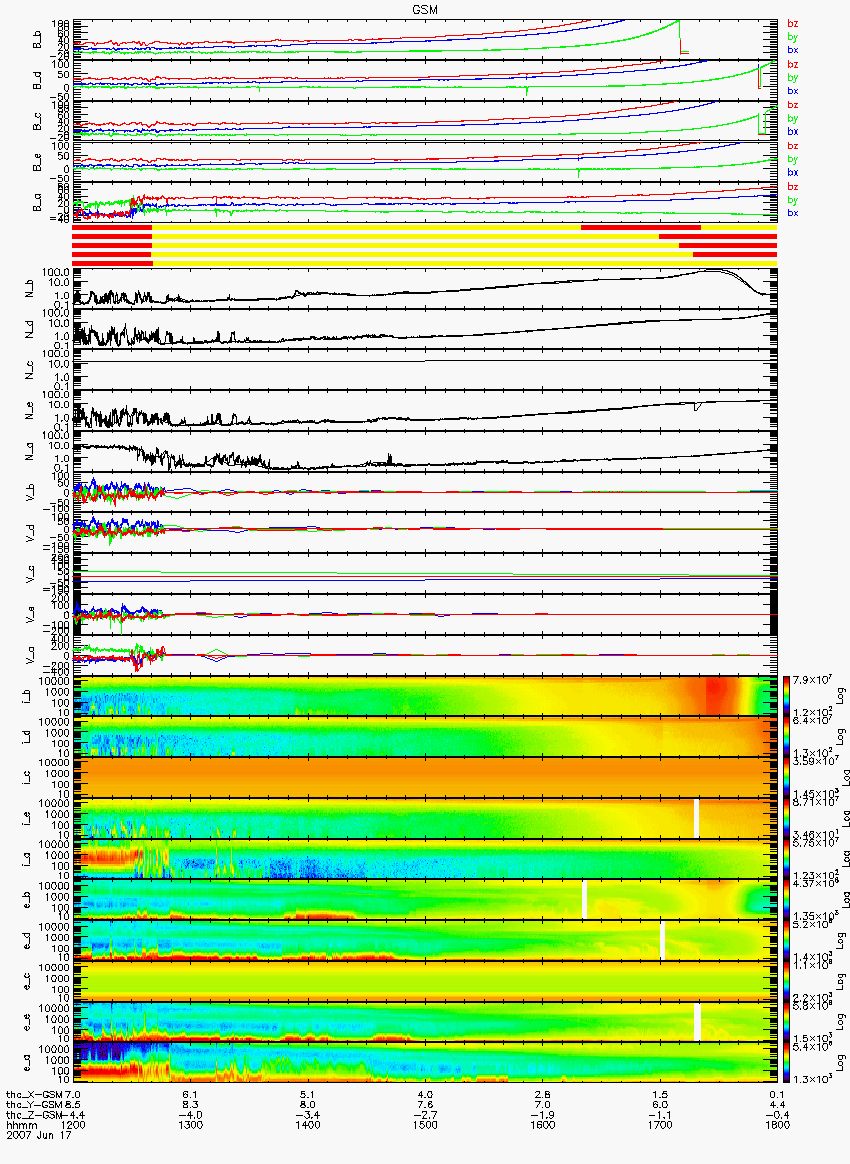Click the thc_X-GSM axis label
This screenshot has height=1164, width=850.
[34, 1095]
